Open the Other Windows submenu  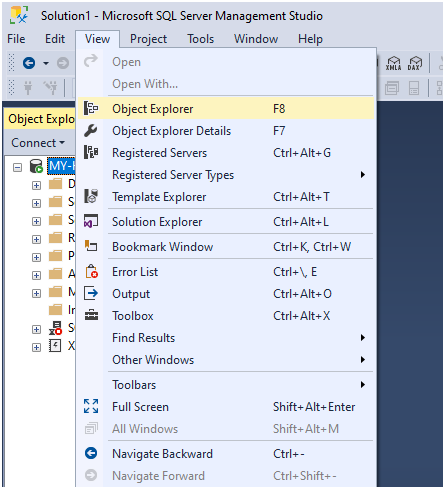click(x=226, y=359)
